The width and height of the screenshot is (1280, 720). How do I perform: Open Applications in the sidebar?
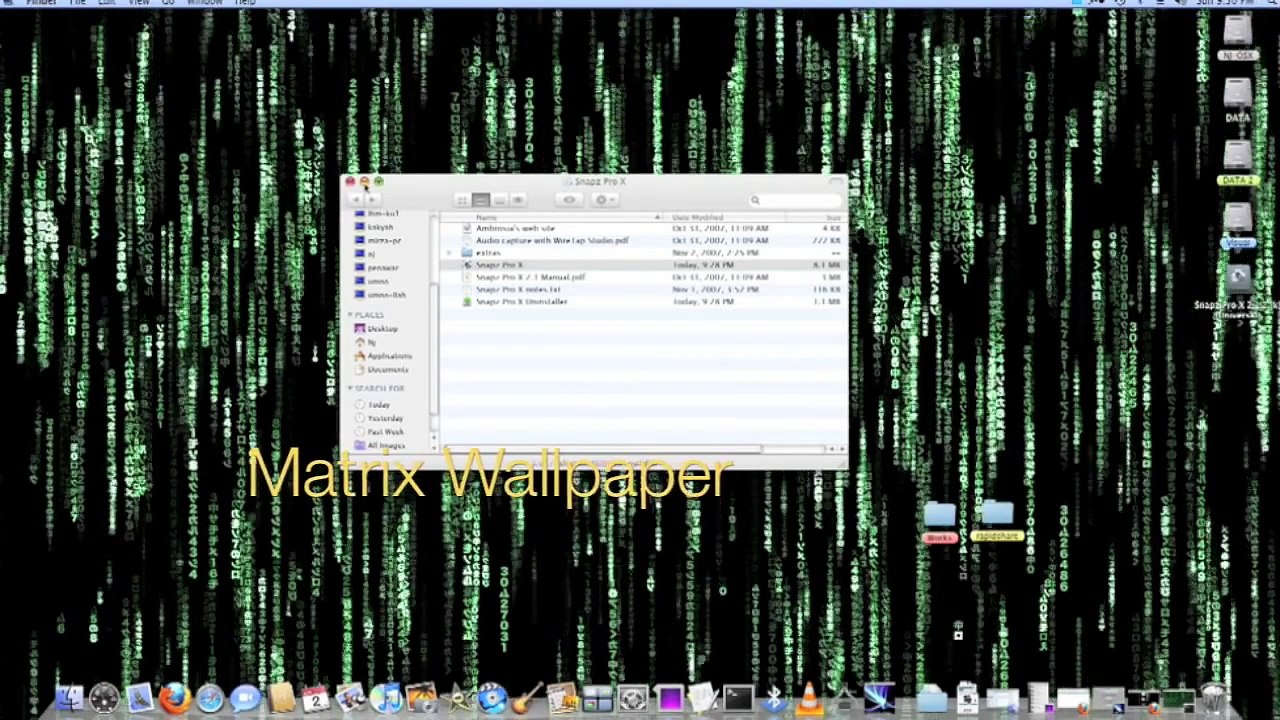[x=383, y=356]
